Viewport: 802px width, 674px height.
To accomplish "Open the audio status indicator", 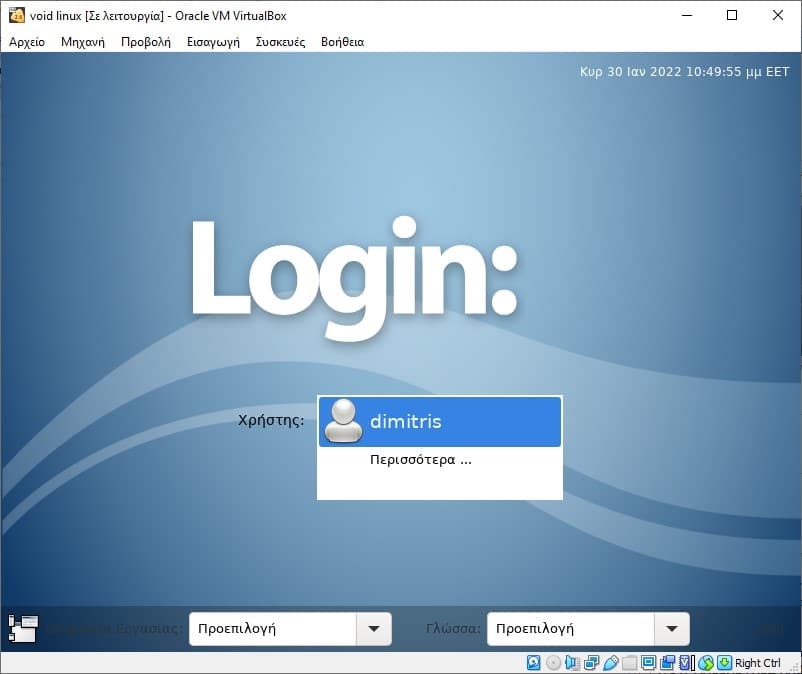I will click(570, 662).
